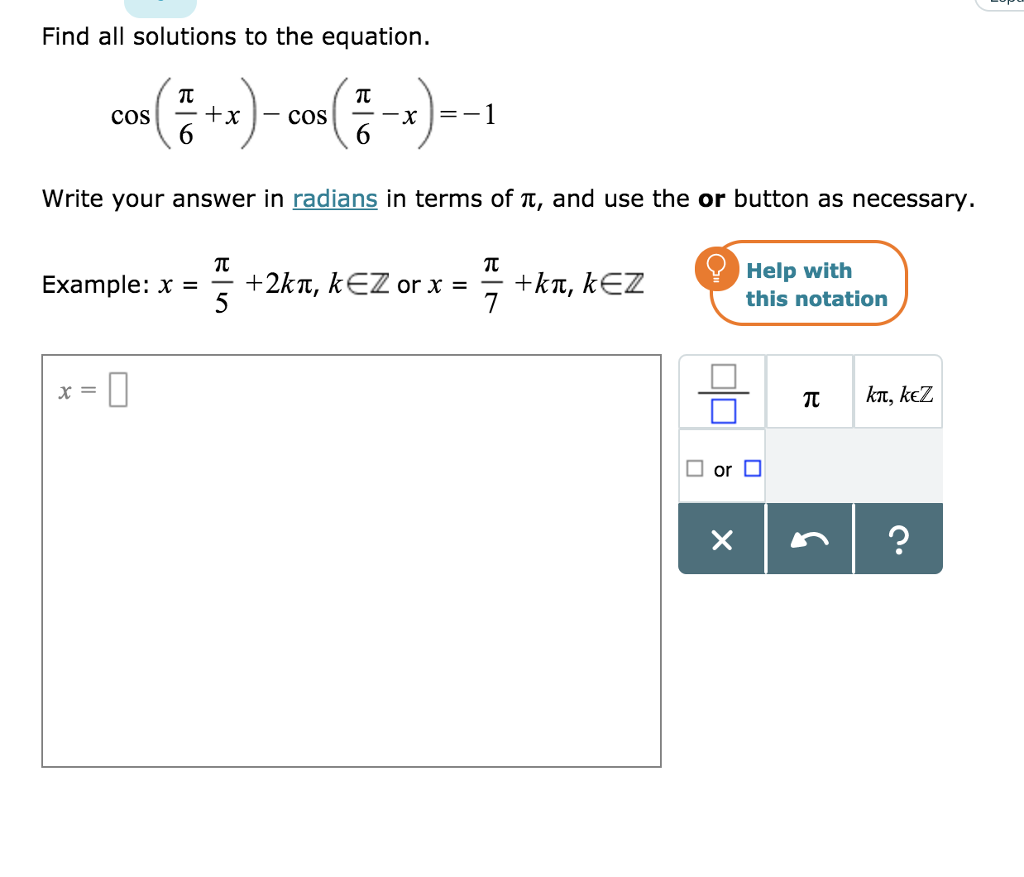Select the left box of the 'or' template
This screenshot has width=1024, height=877.
click(697, 467)
